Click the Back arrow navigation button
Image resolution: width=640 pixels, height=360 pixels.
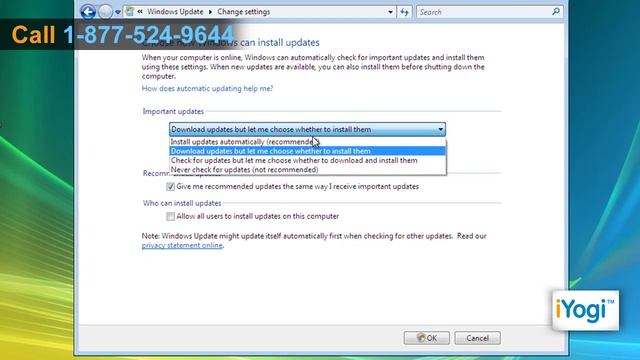click(88, 12)
